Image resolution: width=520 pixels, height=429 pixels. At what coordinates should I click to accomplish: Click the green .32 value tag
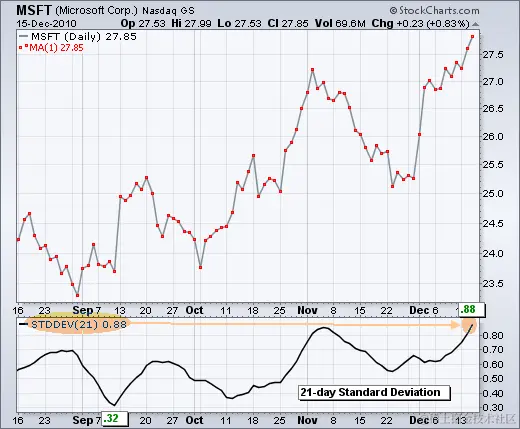point(115,418)
